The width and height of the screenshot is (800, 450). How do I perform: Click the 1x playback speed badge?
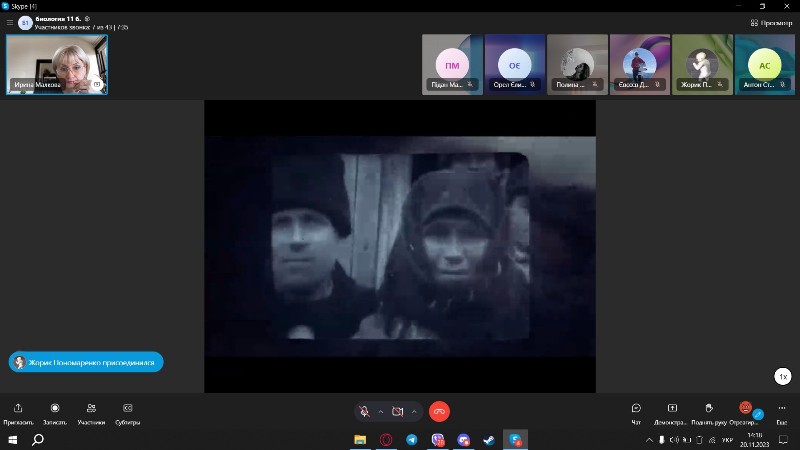783,377
